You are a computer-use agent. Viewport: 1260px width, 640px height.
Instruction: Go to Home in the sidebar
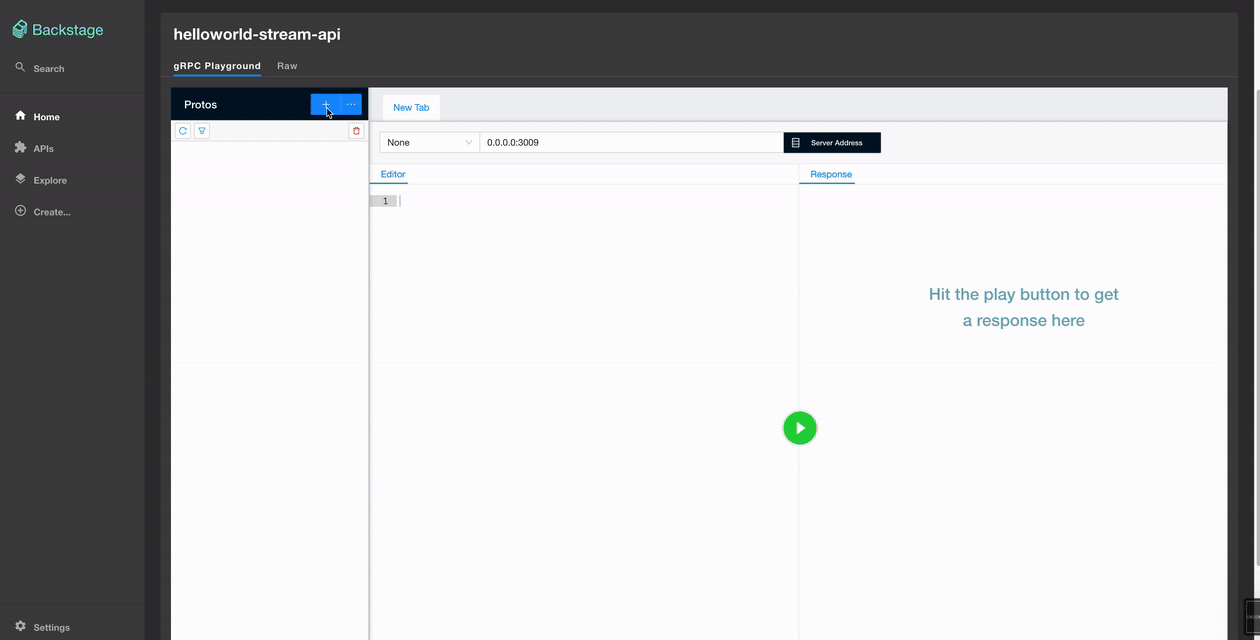(38, 116)
